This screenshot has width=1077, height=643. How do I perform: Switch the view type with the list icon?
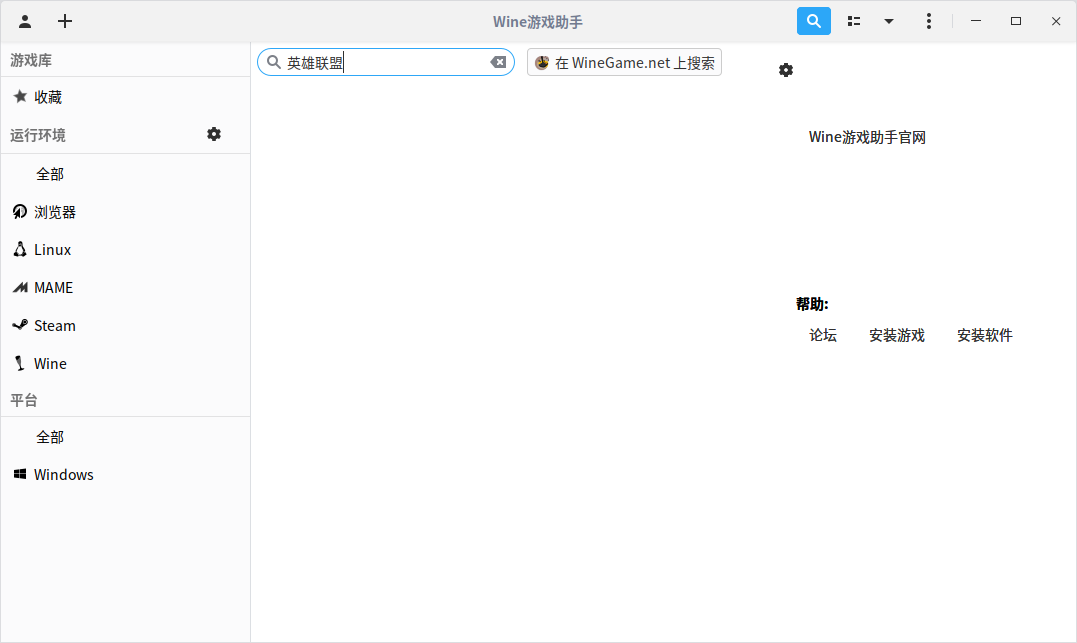854,21
